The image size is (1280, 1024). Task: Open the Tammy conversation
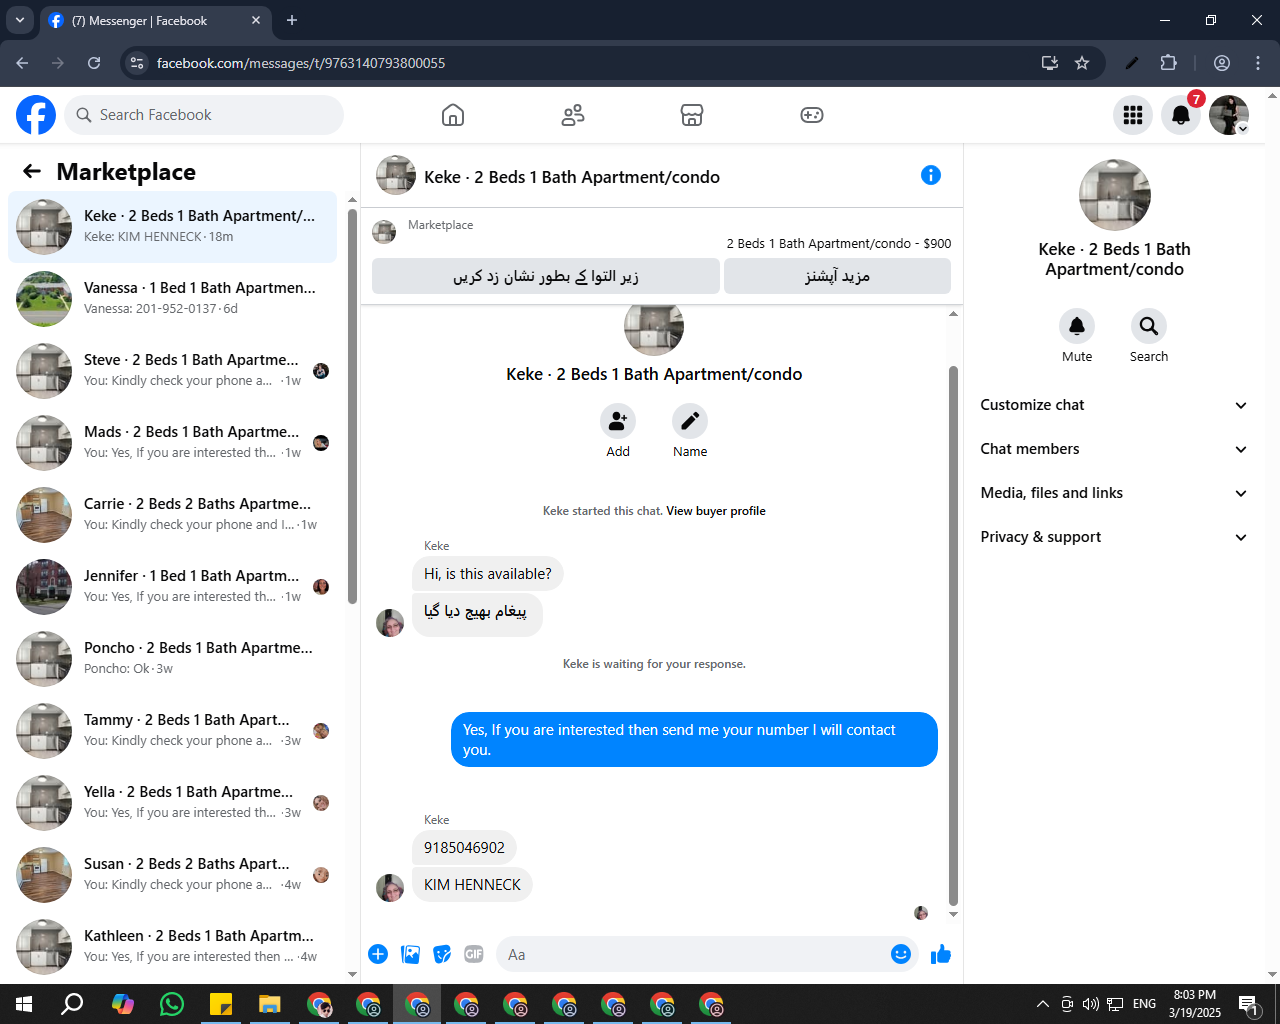click(172, 731)
